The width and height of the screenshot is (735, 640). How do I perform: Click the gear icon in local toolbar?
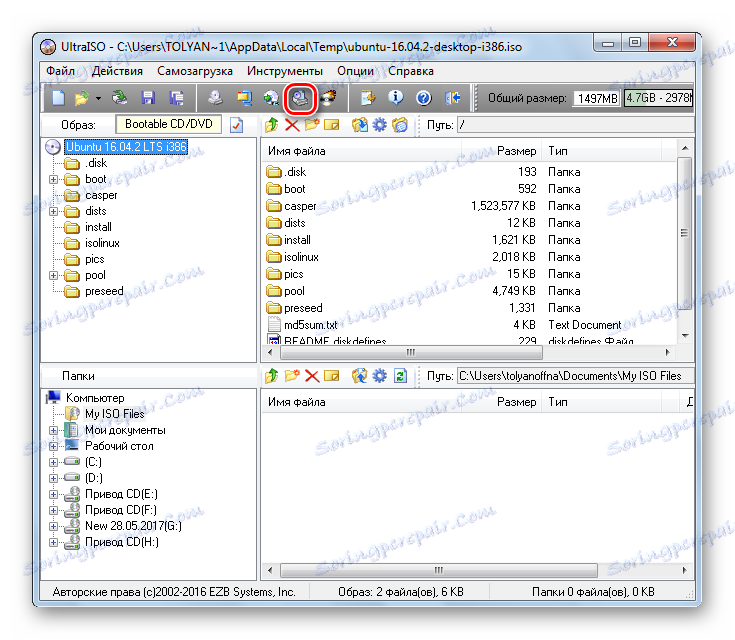pos(379,376)
